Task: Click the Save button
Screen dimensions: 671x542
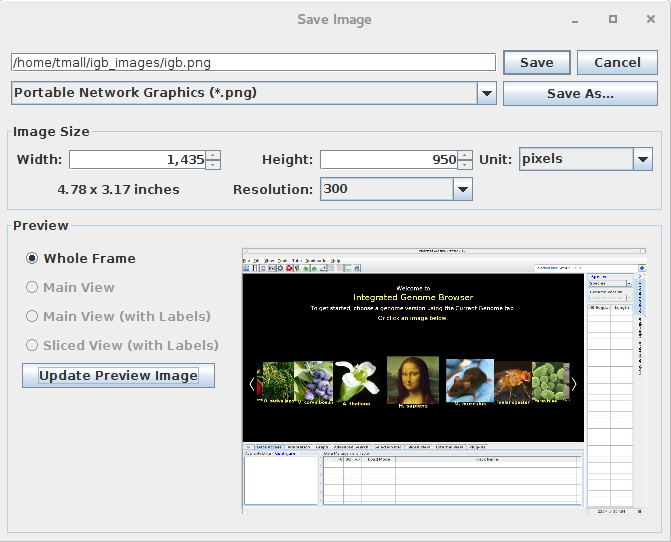Action: tap(537, 62)
